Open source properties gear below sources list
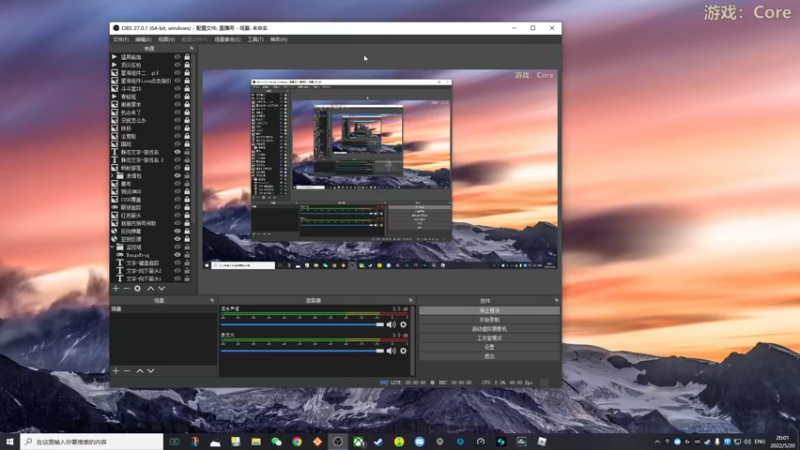 coord(138,289)
